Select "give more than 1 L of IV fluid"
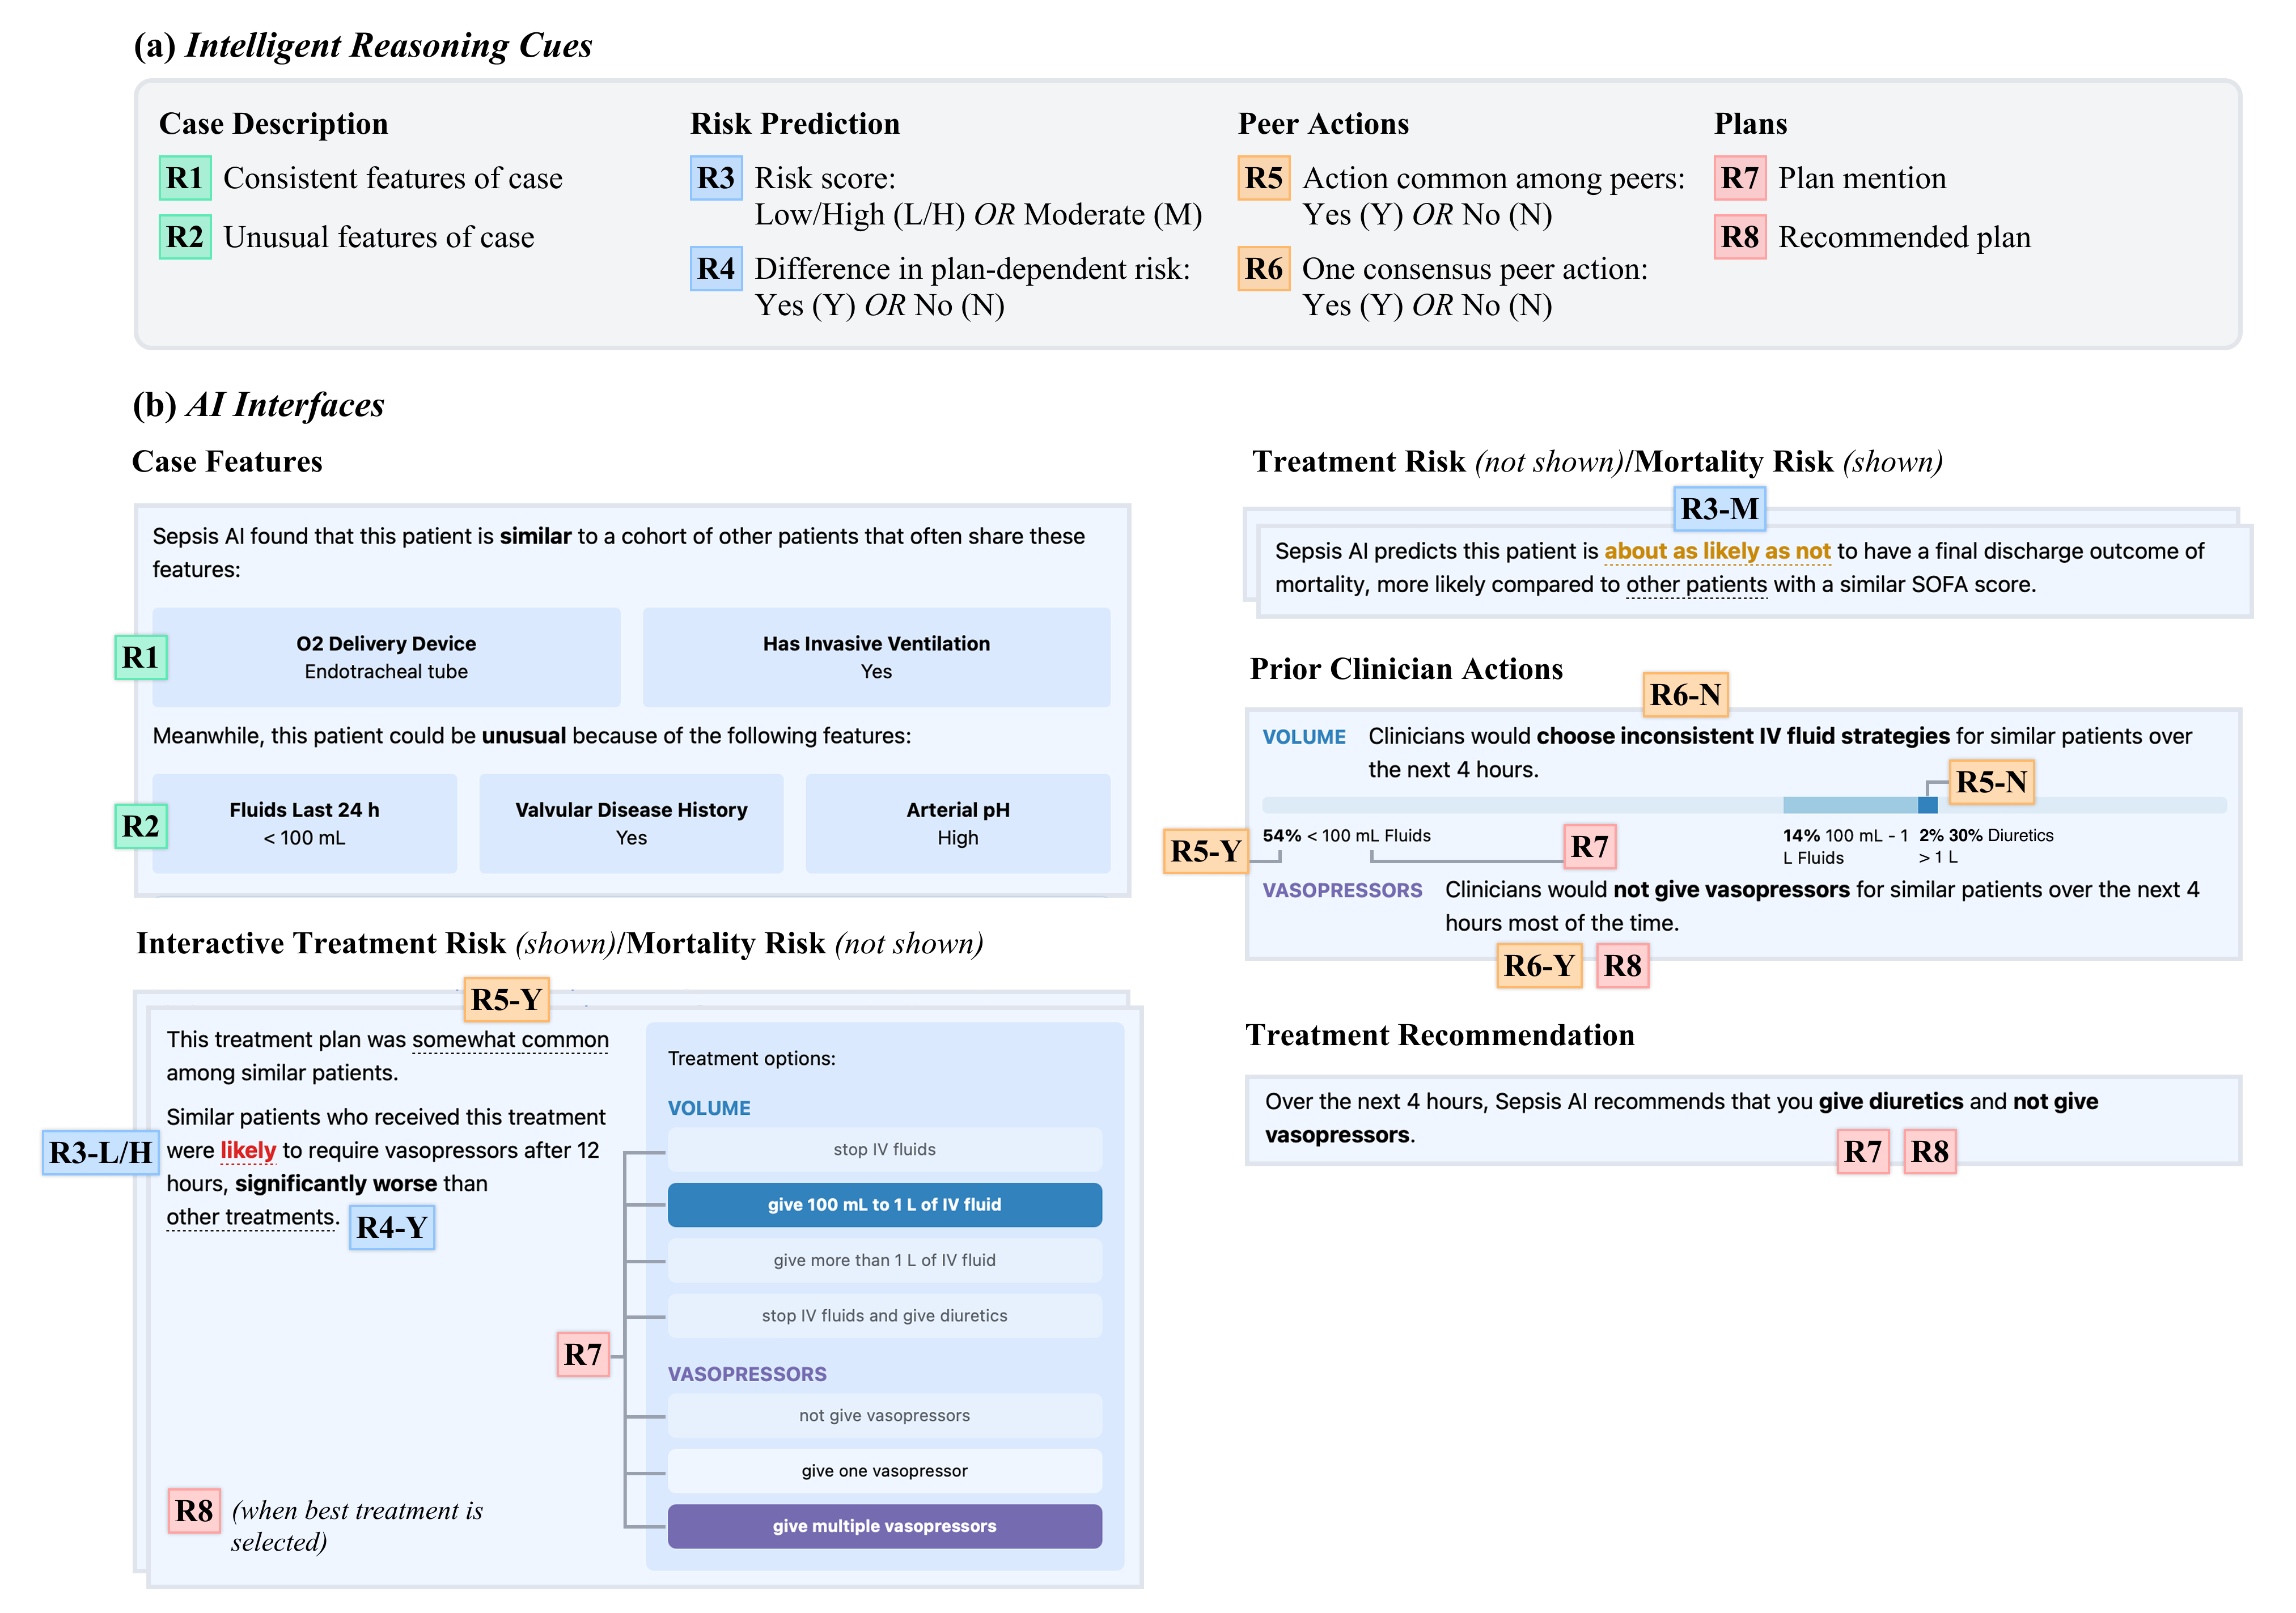Screen dimensions: 2296x1613 (x=884, y=1260)
